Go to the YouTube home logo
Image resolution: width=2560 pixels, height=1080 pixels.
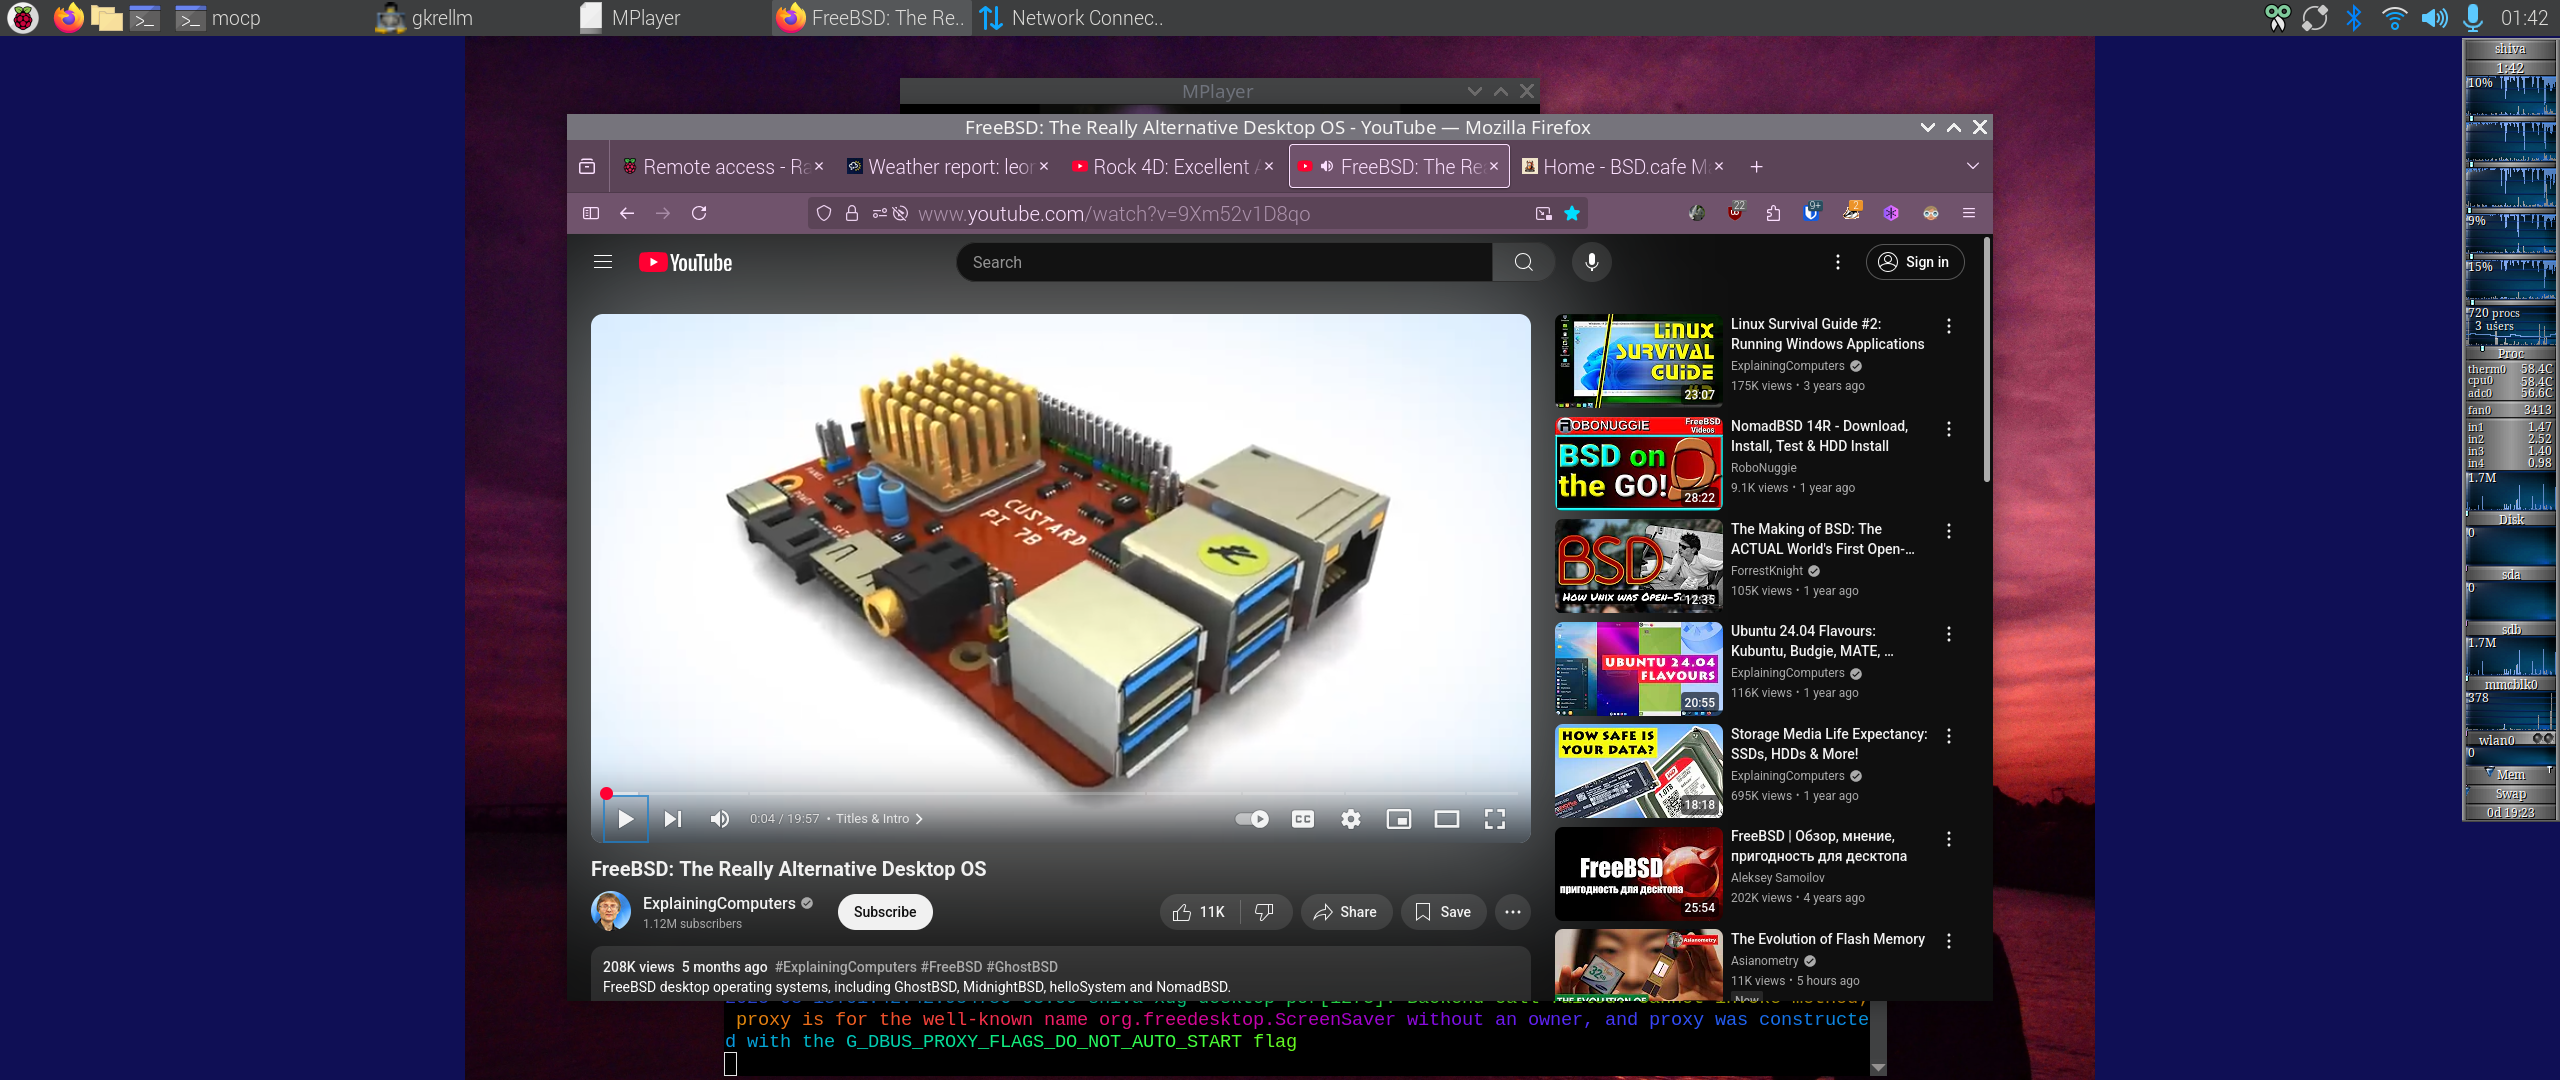click(686, 262)
